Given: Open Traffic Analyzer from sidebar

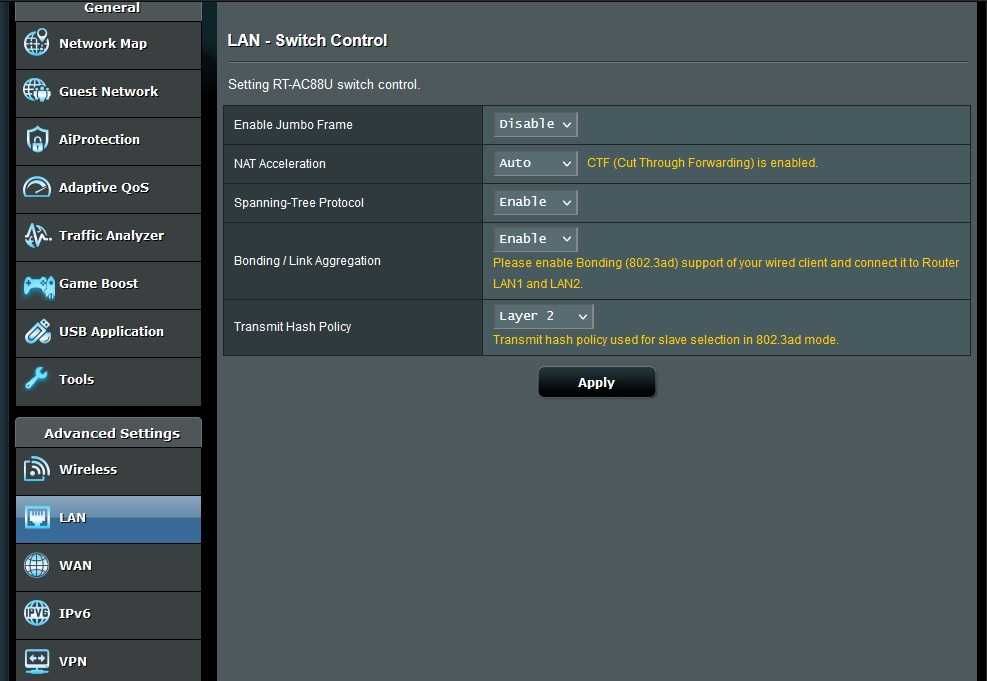Looking at the screenshot, I should 108,237.
